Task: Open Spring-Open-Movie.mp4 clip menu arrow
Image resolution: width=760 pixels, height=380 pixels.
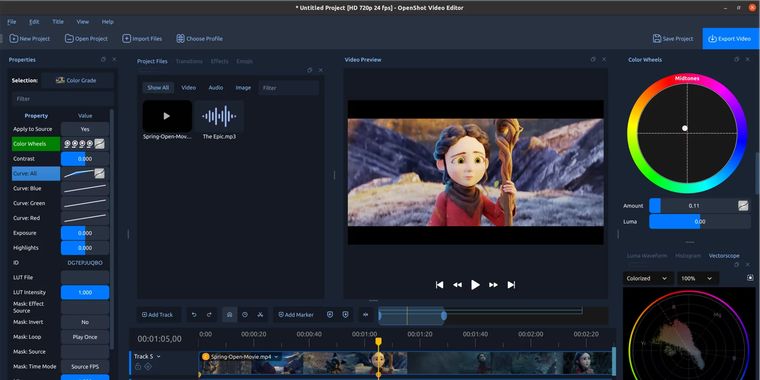Action: click(276, 357)
